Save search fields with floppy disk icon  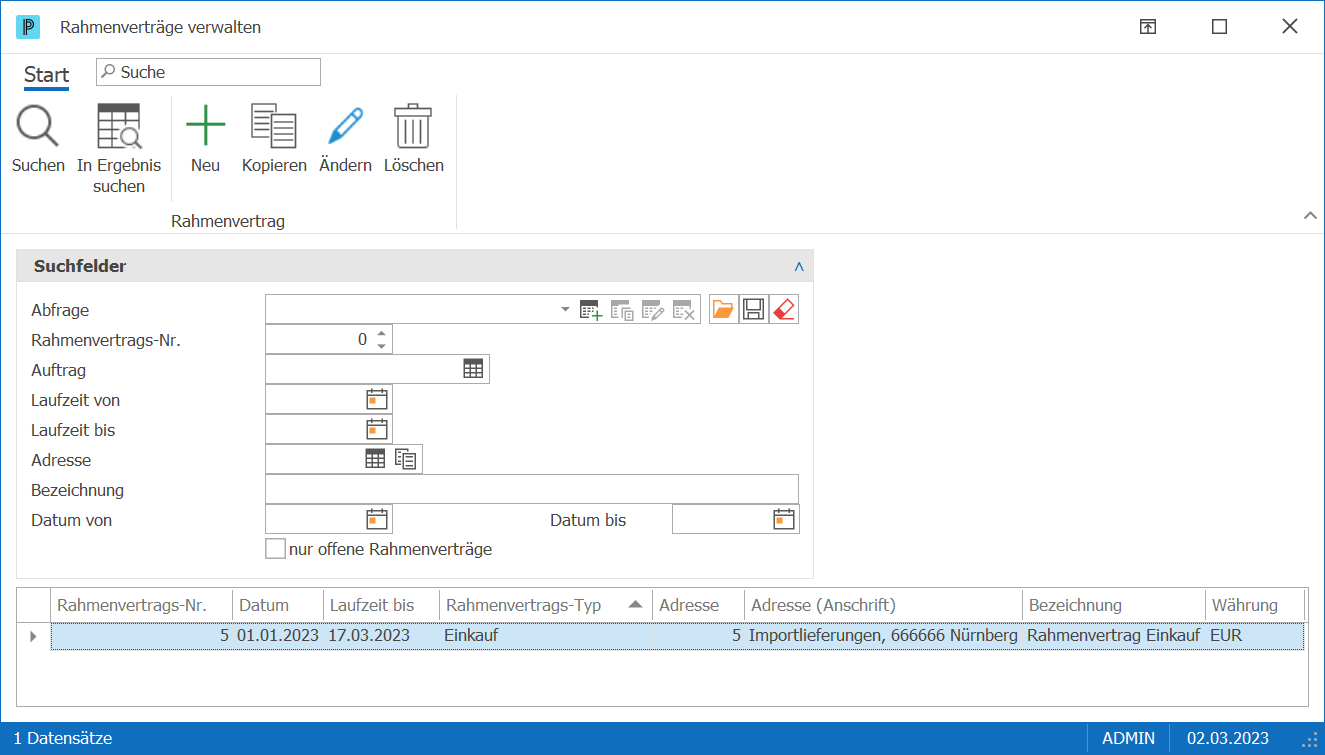click(754, 310)
